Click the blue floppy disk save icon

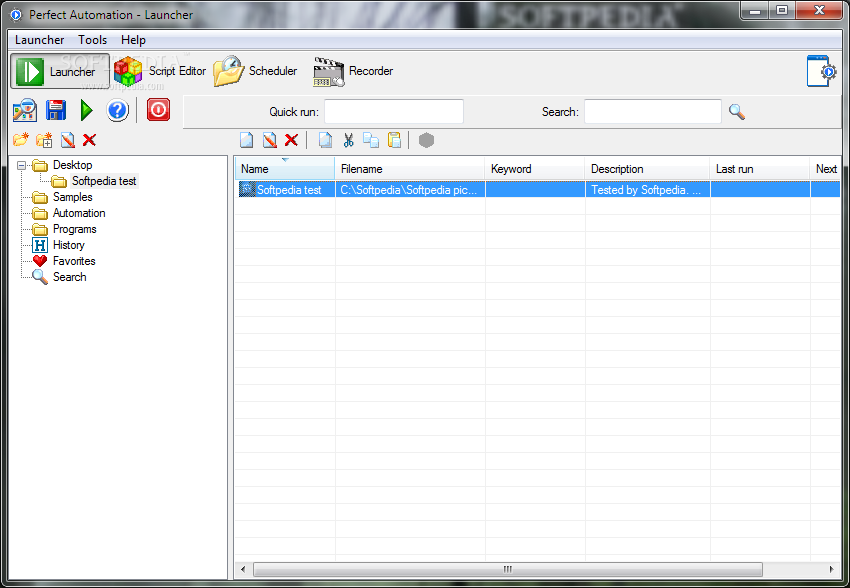point(56,110)
